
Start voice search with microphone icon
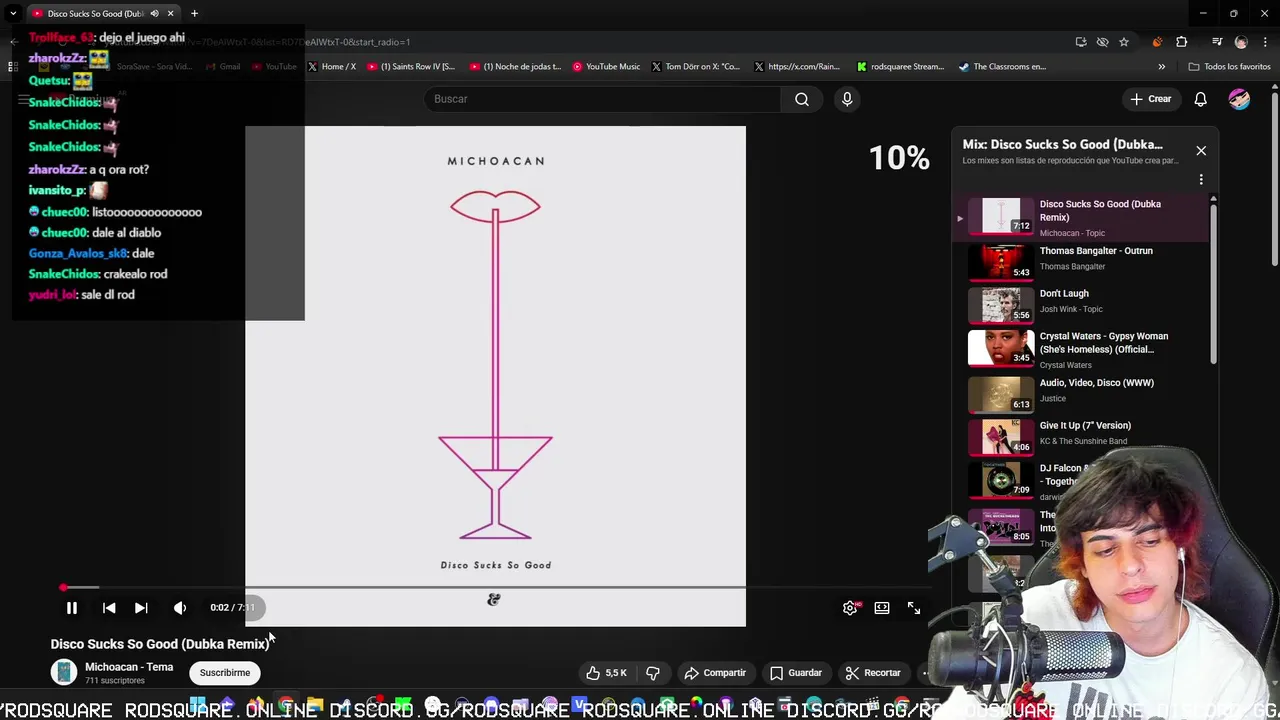[847, 99]
